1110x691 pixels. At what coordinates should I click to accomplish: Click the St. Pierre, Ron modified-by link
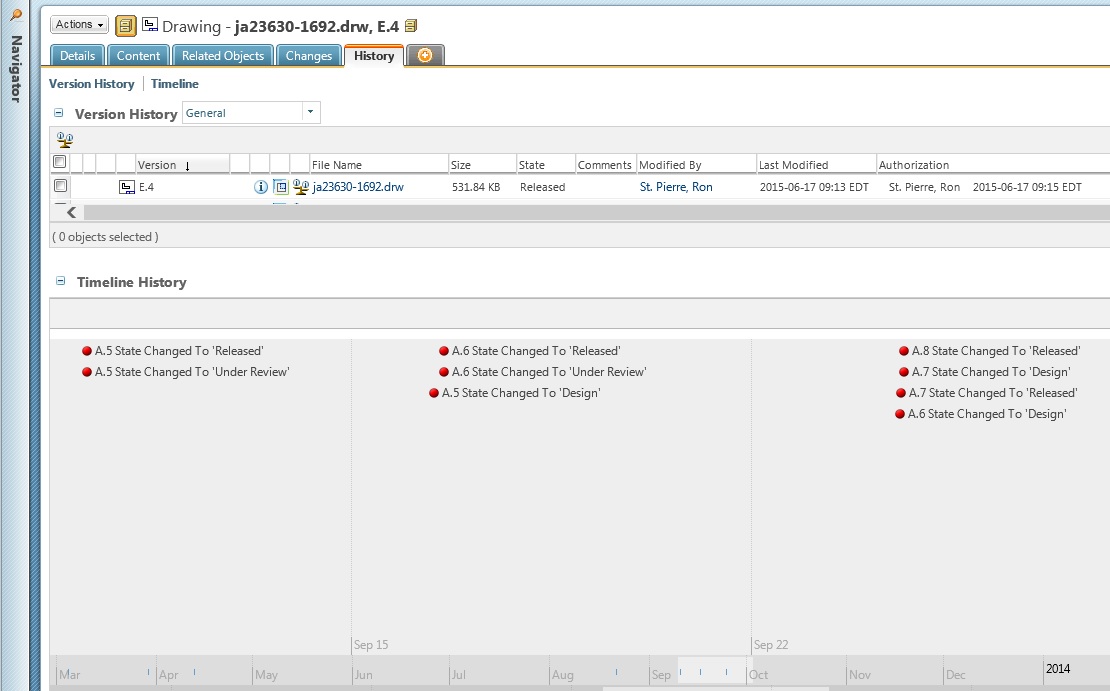[676, 187]
